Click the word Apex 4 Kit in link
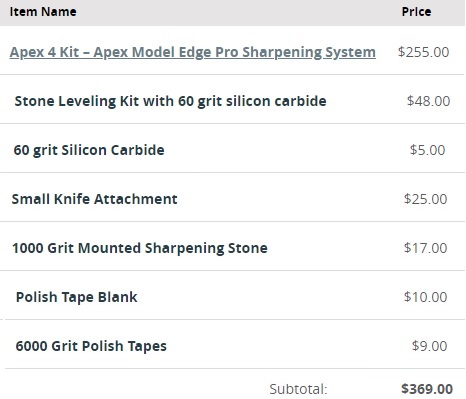 (44, 52)
